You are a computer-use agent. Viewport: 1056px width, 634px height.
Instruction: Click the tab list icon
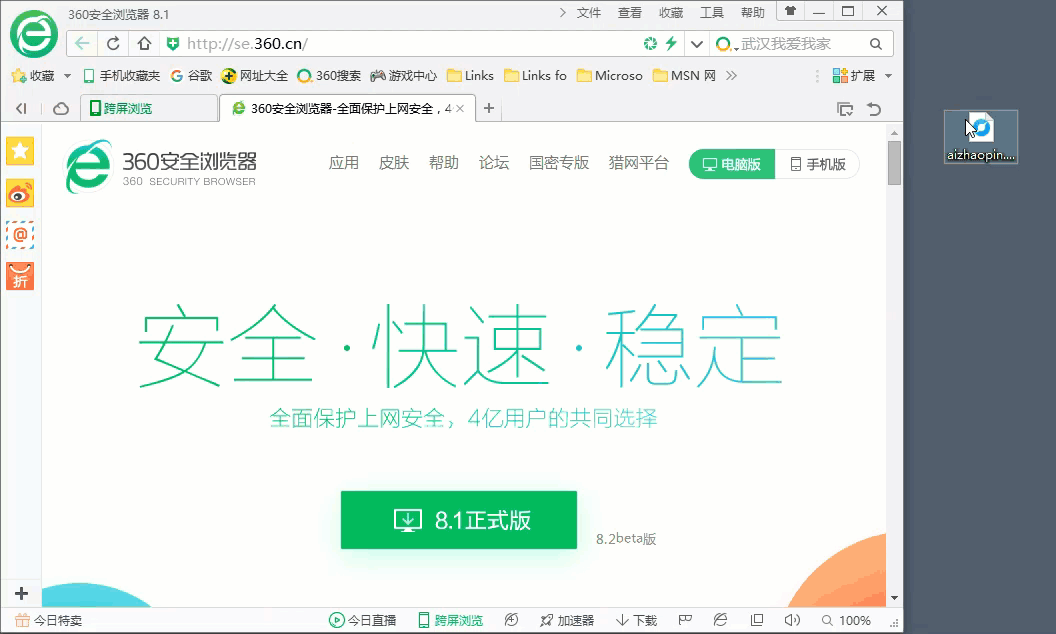845,108
